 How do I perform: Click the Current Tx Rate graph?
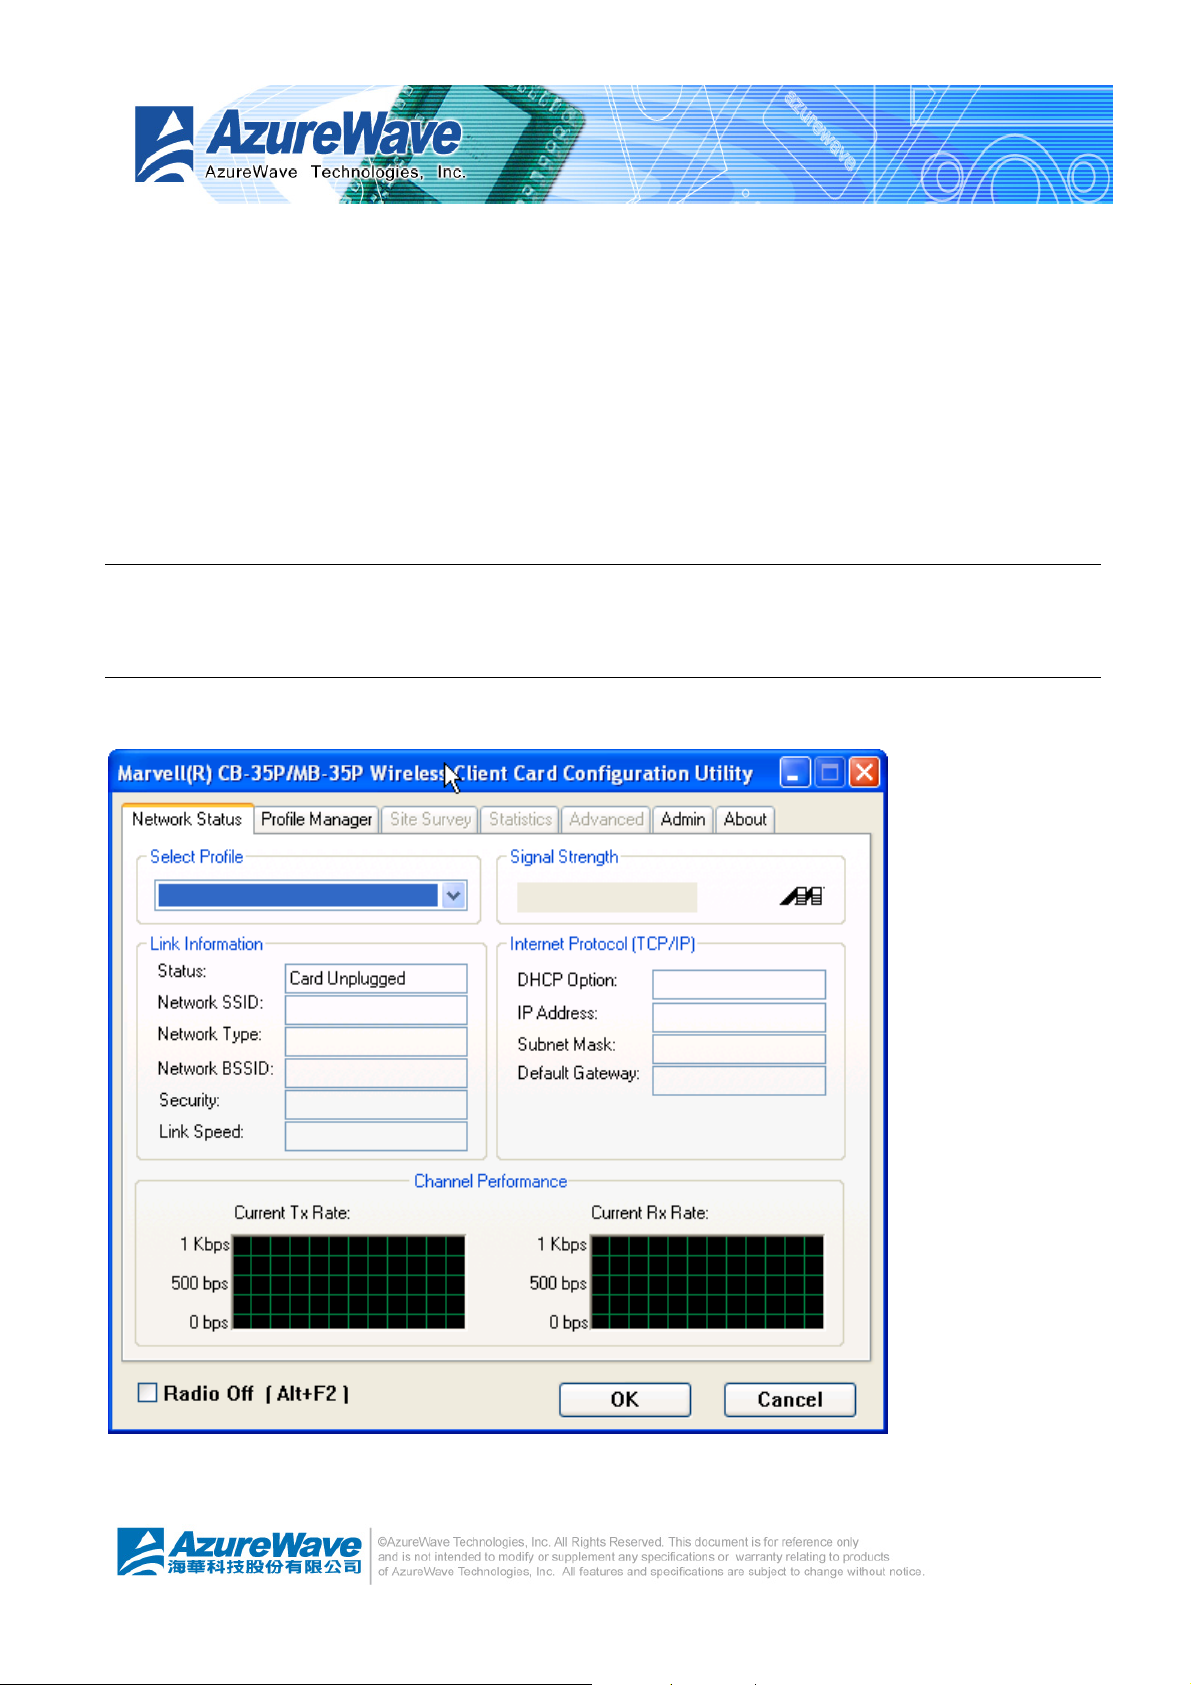click(349, 1282)
